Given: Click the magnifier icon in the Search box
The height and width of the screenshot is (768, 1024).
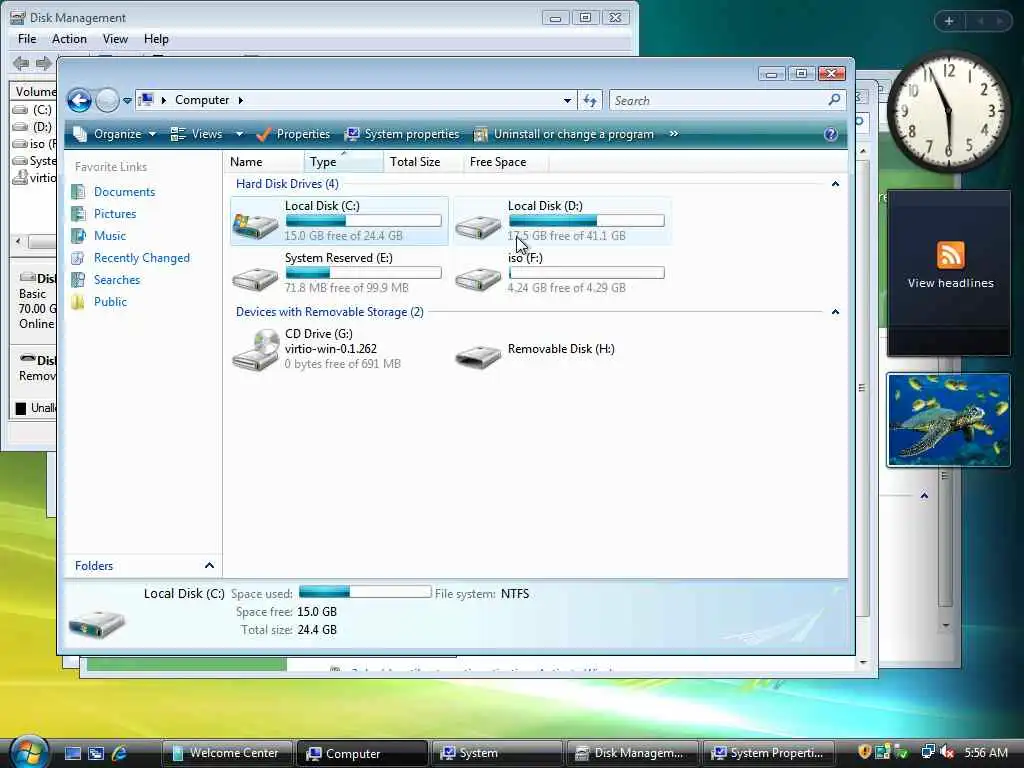Looking at the screenshot, I should tap(834, 100).
